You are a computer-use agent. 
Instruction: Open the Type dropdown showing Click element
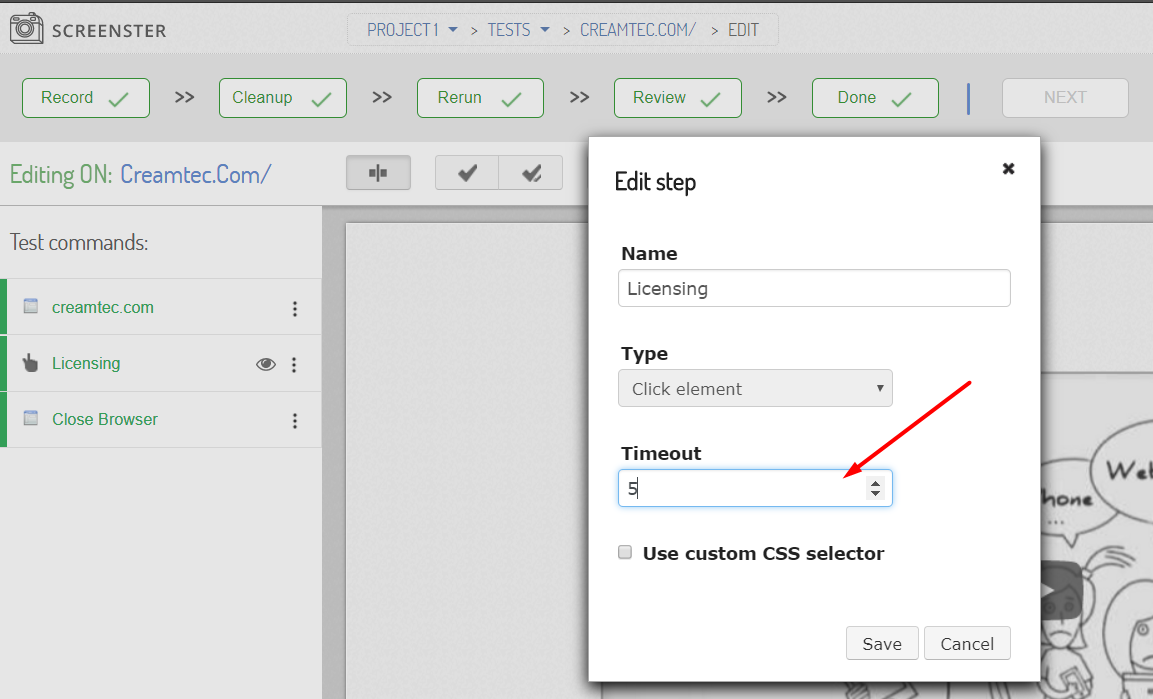coord(755,388)
